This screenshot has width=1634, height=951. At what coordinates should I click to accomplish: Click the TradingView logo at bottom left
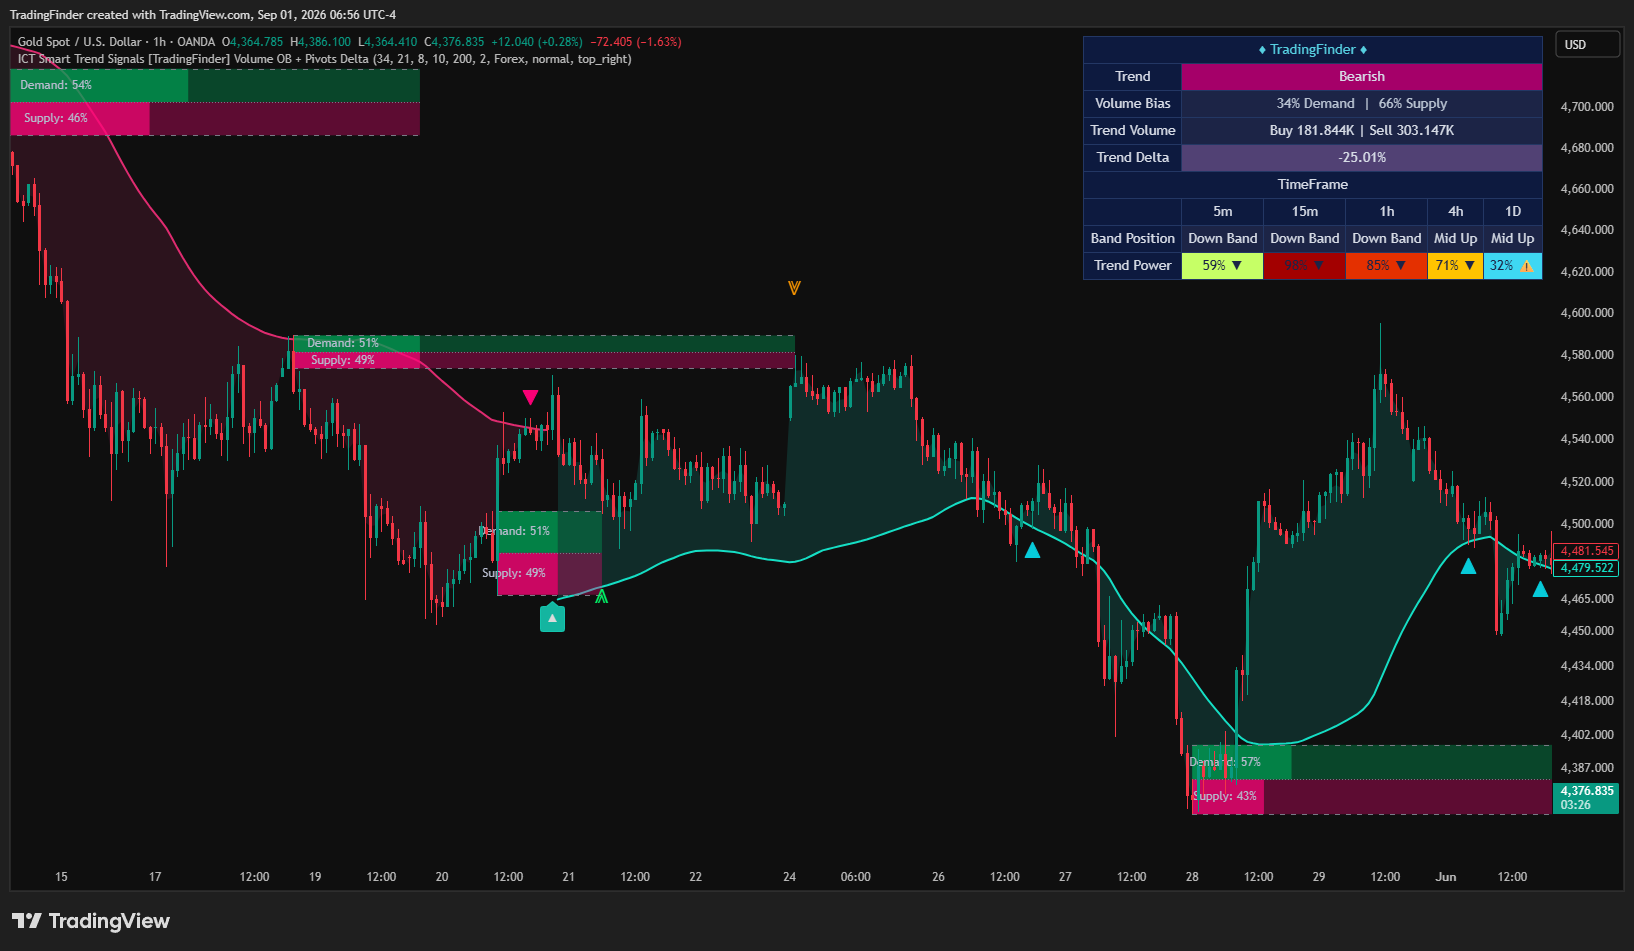91,921
